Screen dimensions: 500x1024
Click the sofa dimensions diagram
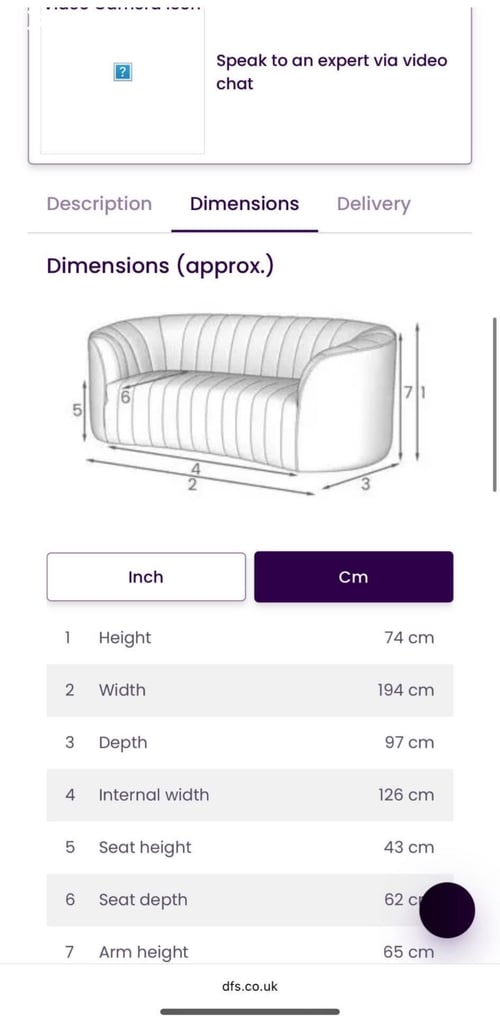(248, 404)
